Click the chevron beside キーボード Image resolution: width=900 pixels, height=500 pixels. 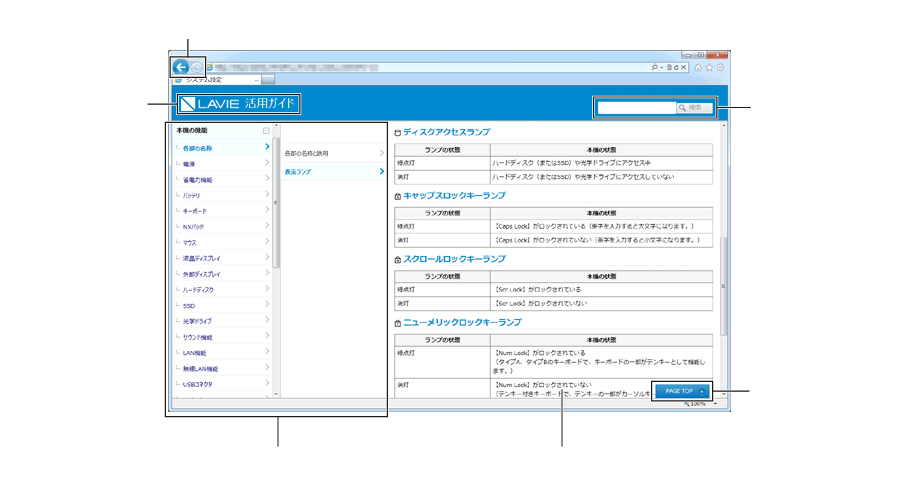coord(267,210)
